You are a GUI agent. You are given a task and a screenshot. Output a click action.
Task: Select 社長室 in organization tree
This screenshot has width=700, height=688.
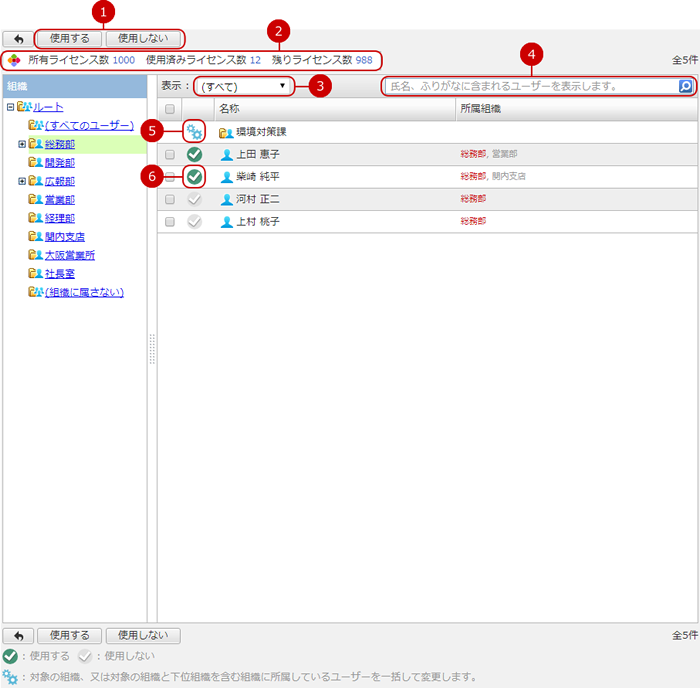coord(60,274)
